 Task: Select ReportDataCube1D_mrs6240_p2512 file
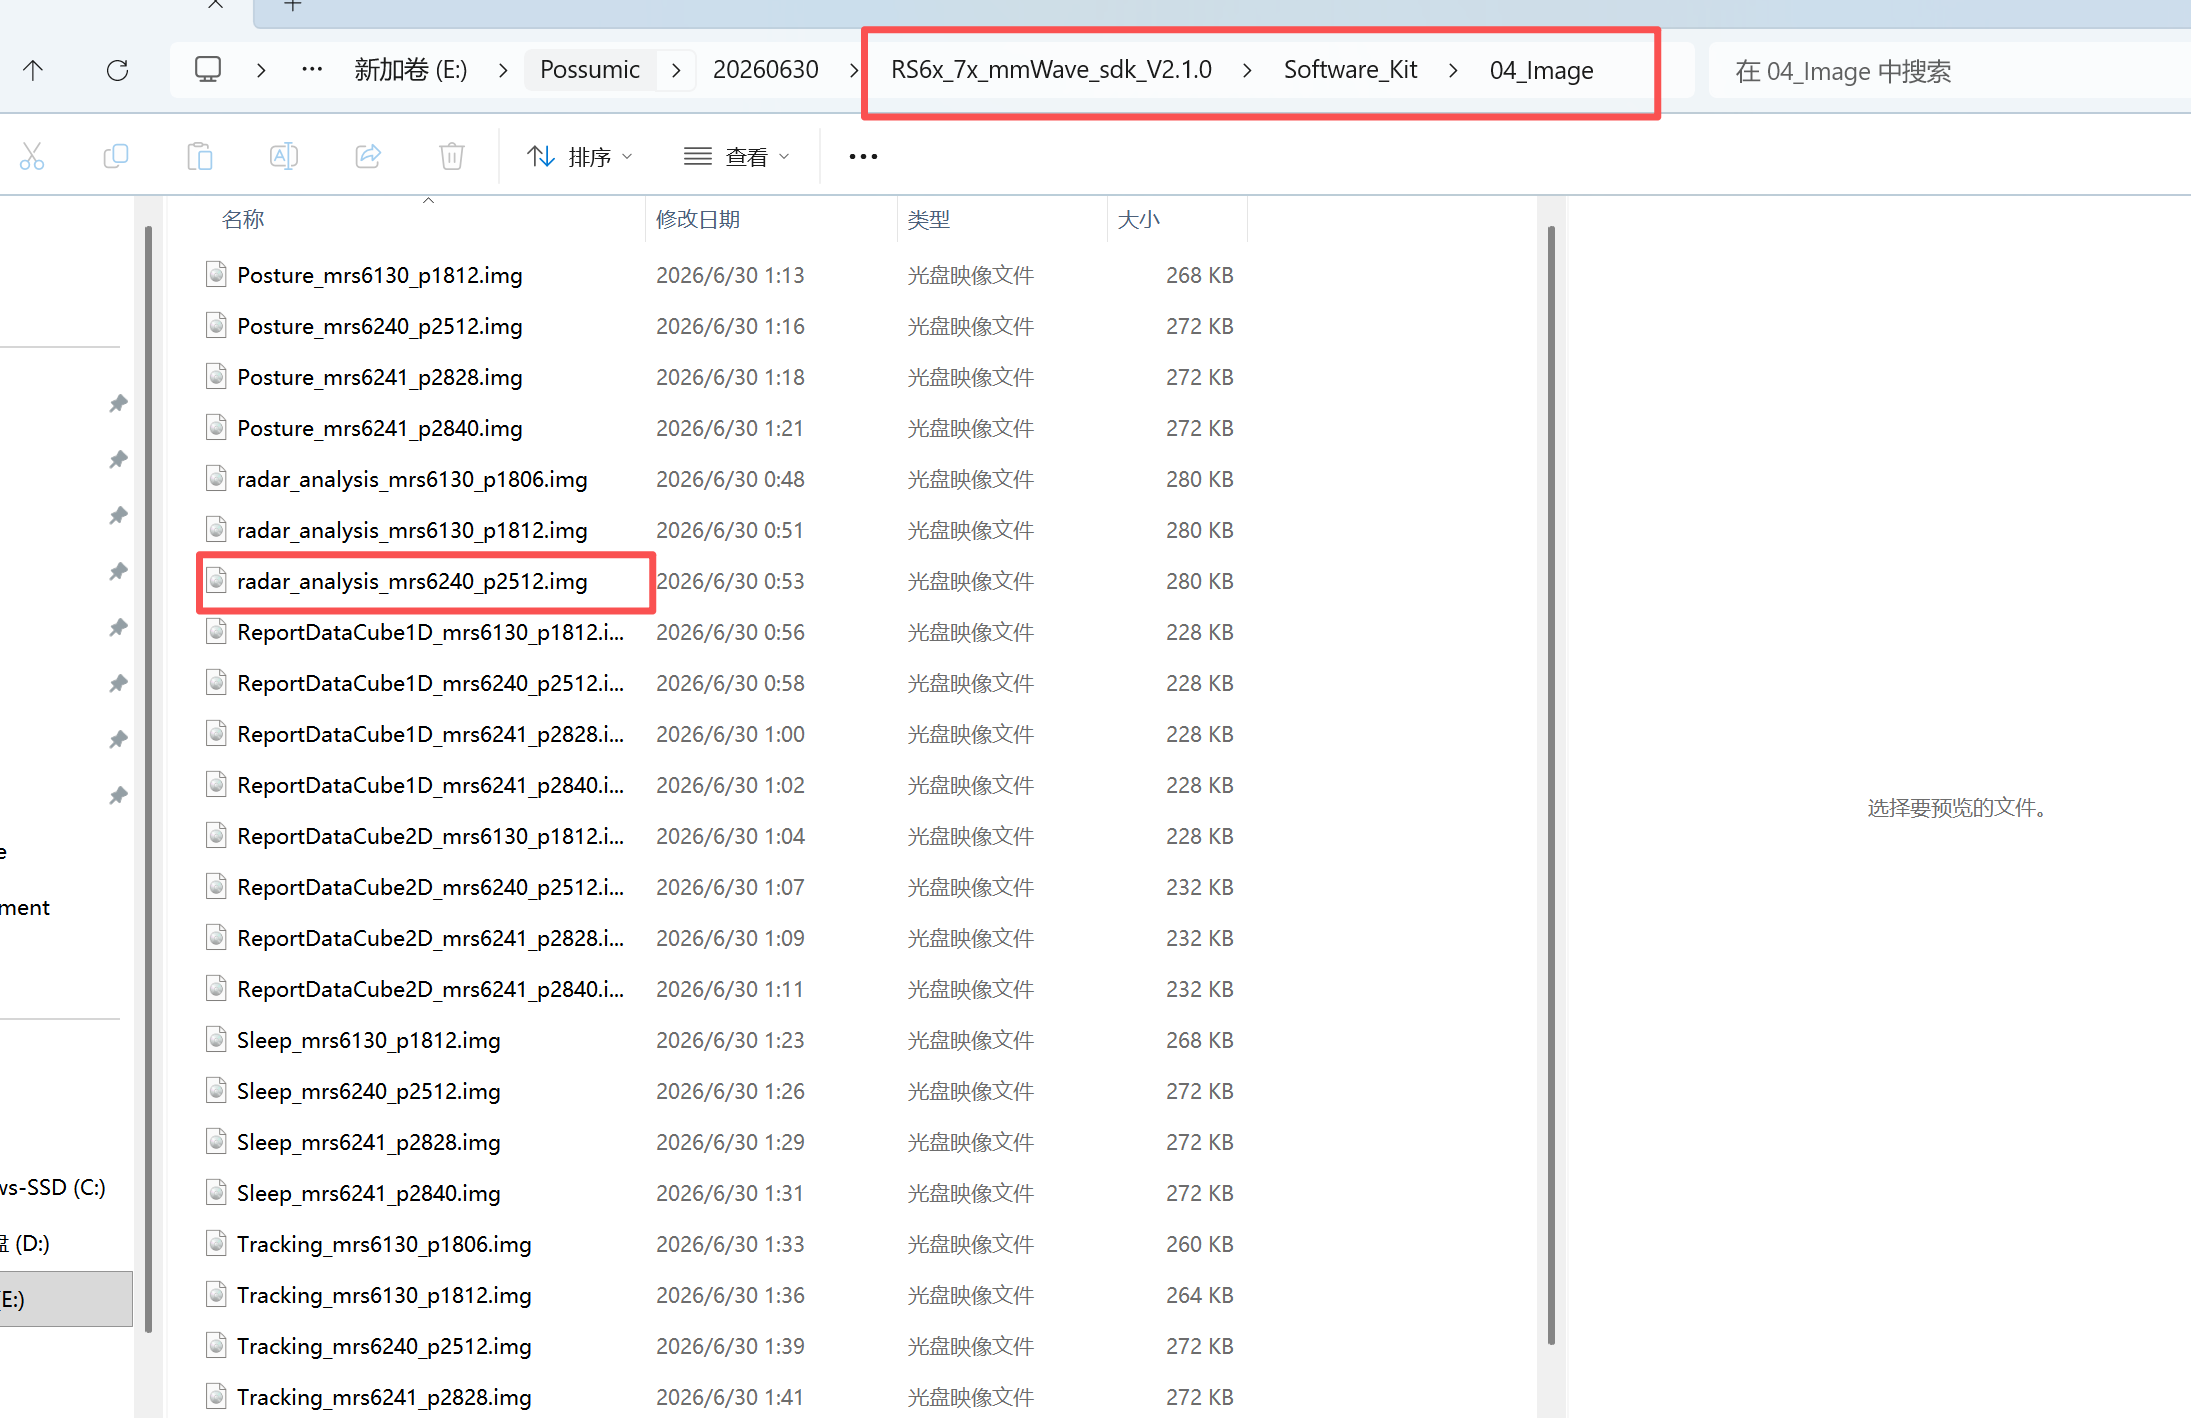click(x=430, y=683)
